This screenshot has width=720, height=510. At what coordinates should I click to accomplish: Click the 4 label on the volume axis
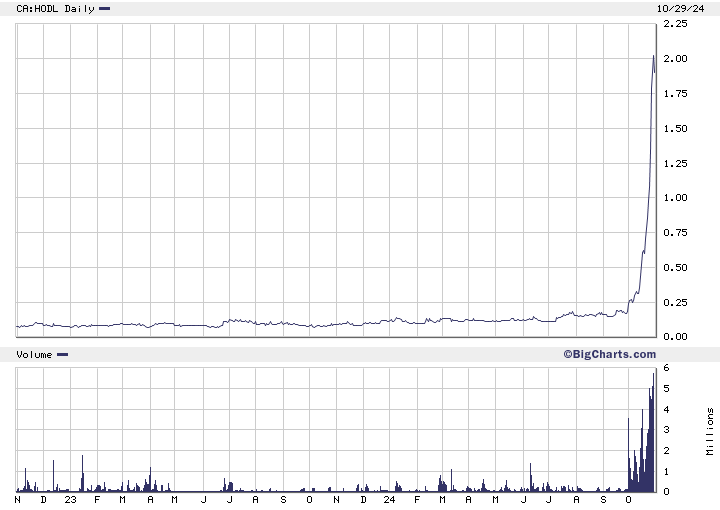(666, 409)
